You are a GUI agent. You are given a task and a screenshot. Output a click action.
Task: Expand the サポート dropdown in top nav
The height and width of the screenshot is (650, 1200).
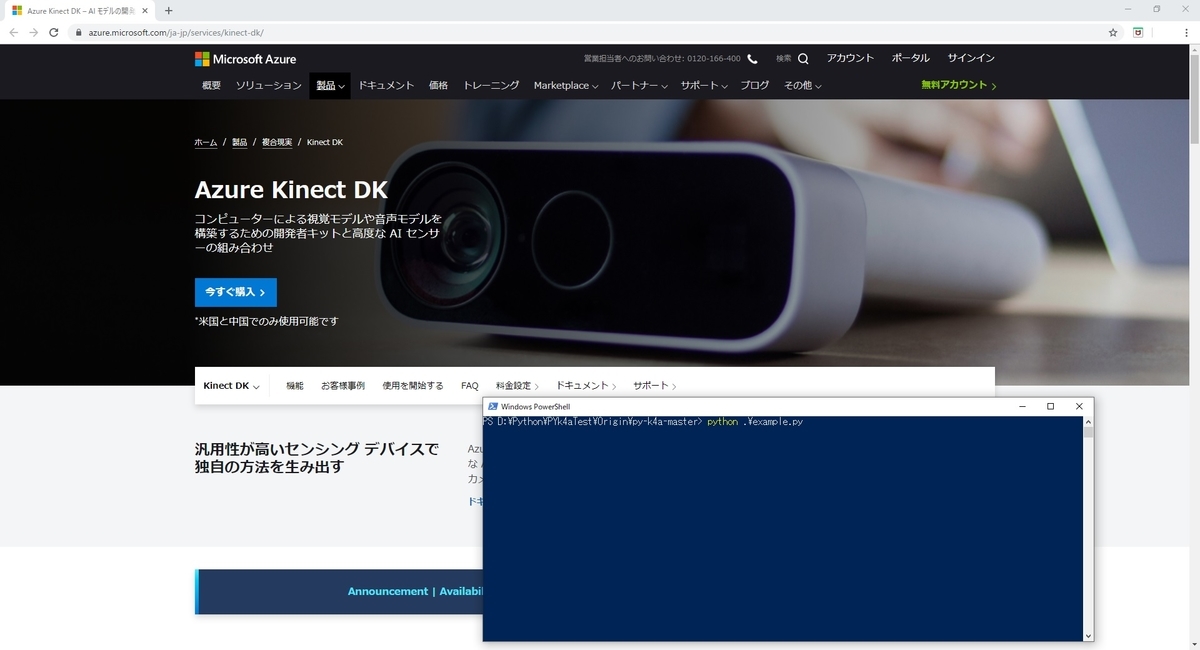pyautogui.click(x=704, y=86)
